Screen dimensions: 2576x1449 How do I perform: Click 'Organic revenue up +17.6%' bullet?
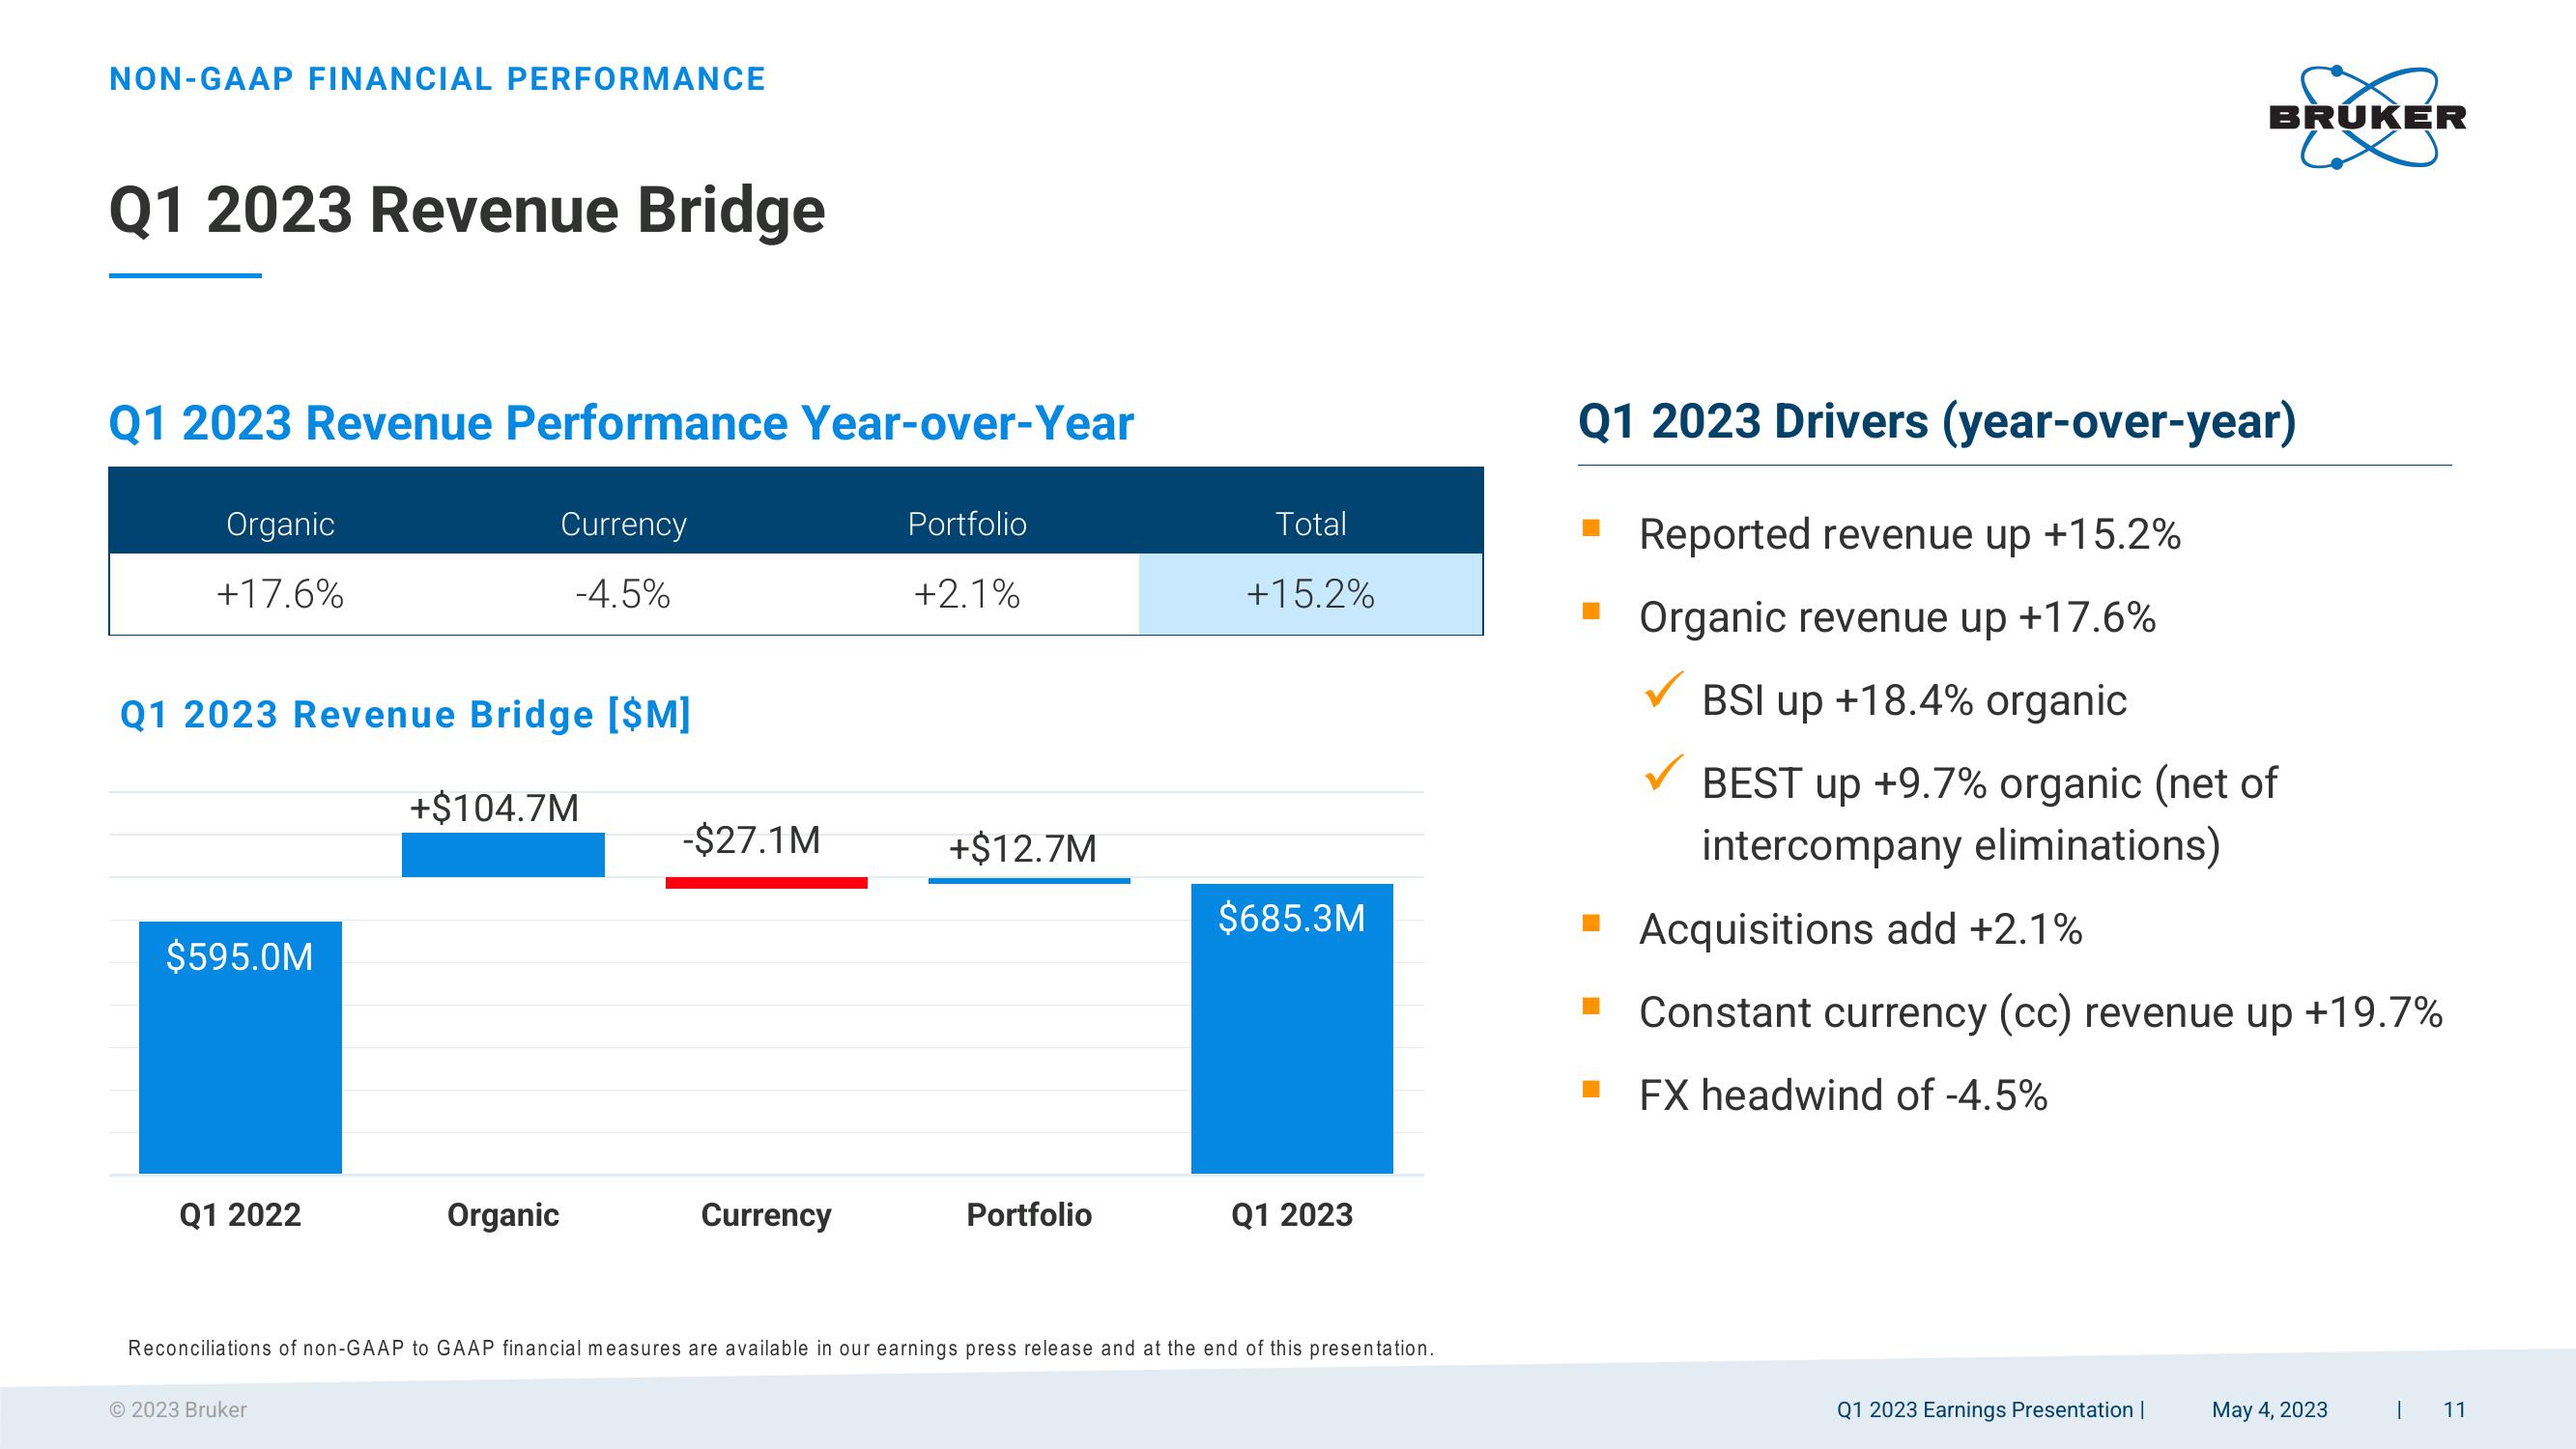click(x=1897, y=617)
